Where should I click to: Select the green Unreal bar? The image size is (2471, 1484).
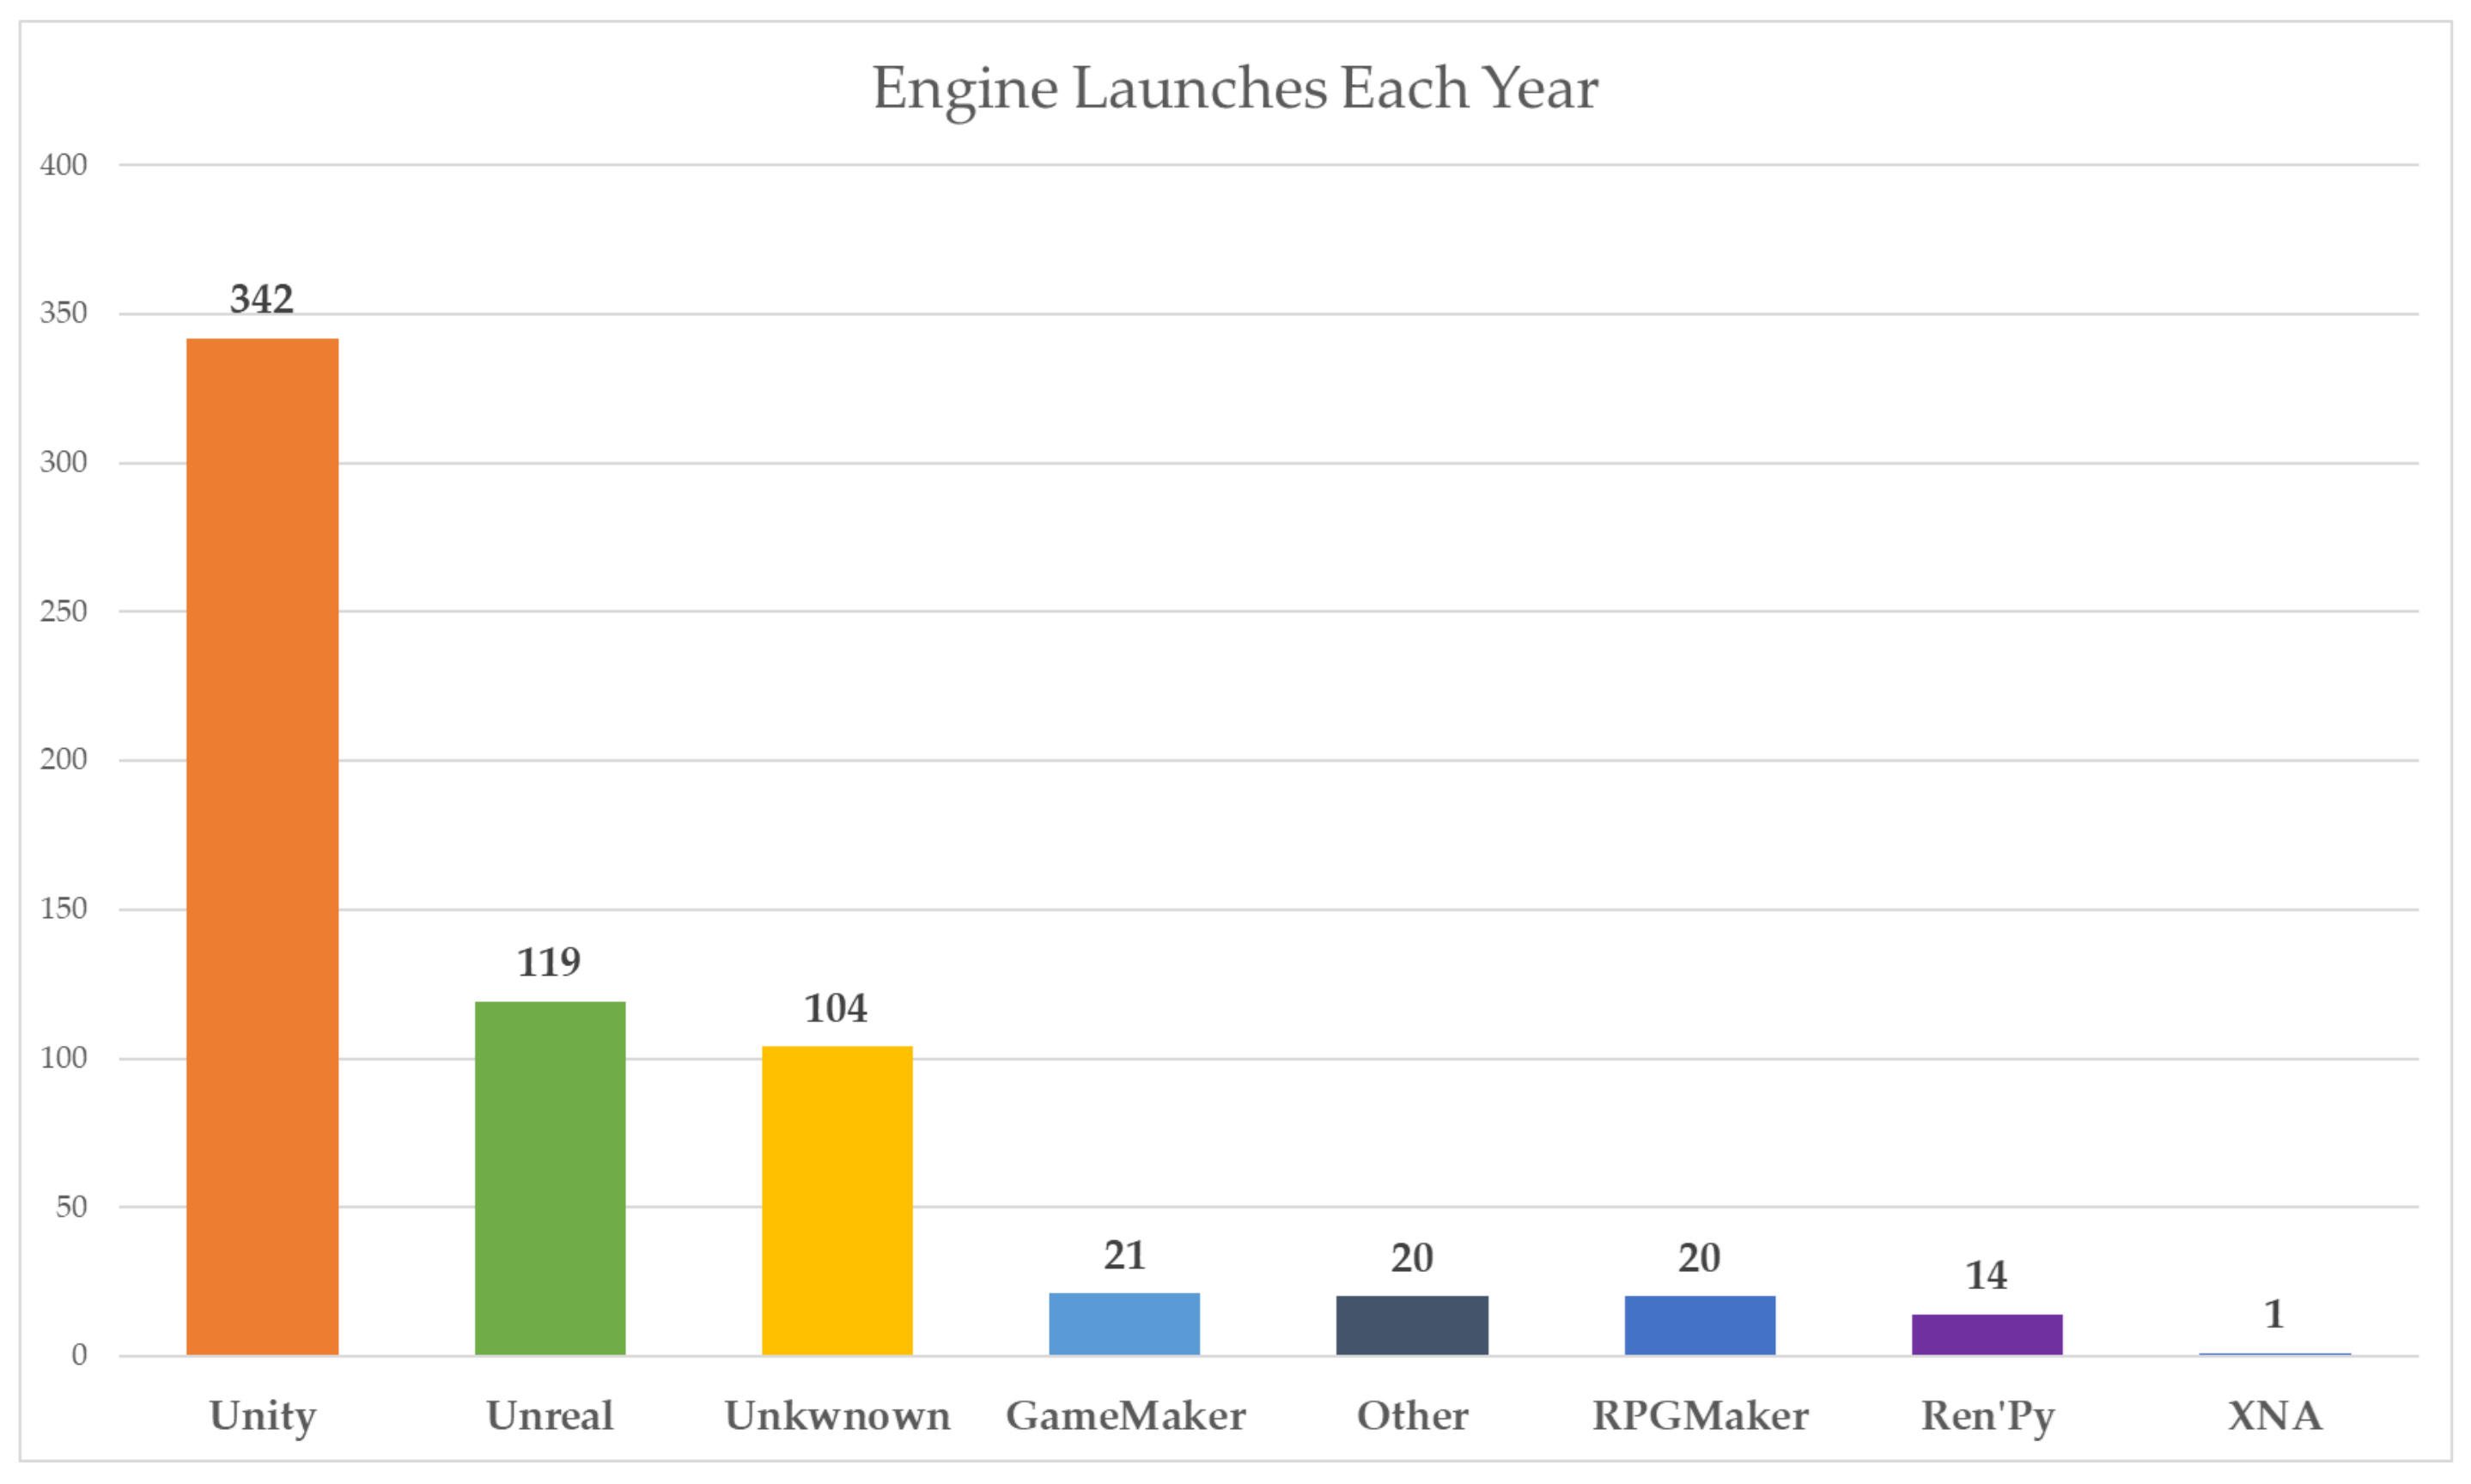point(550,1178)
